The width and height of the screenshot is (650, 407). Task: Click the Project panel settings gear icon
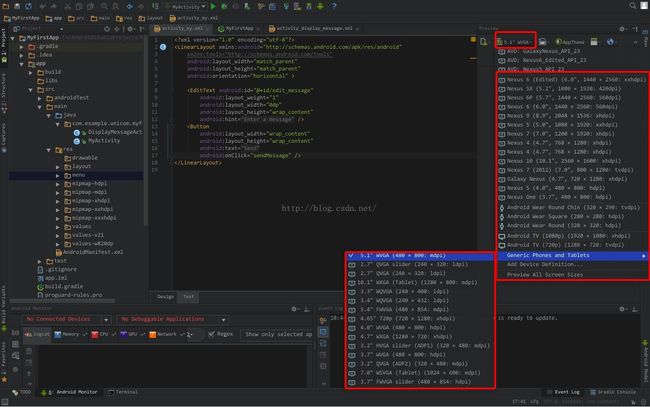130,29
